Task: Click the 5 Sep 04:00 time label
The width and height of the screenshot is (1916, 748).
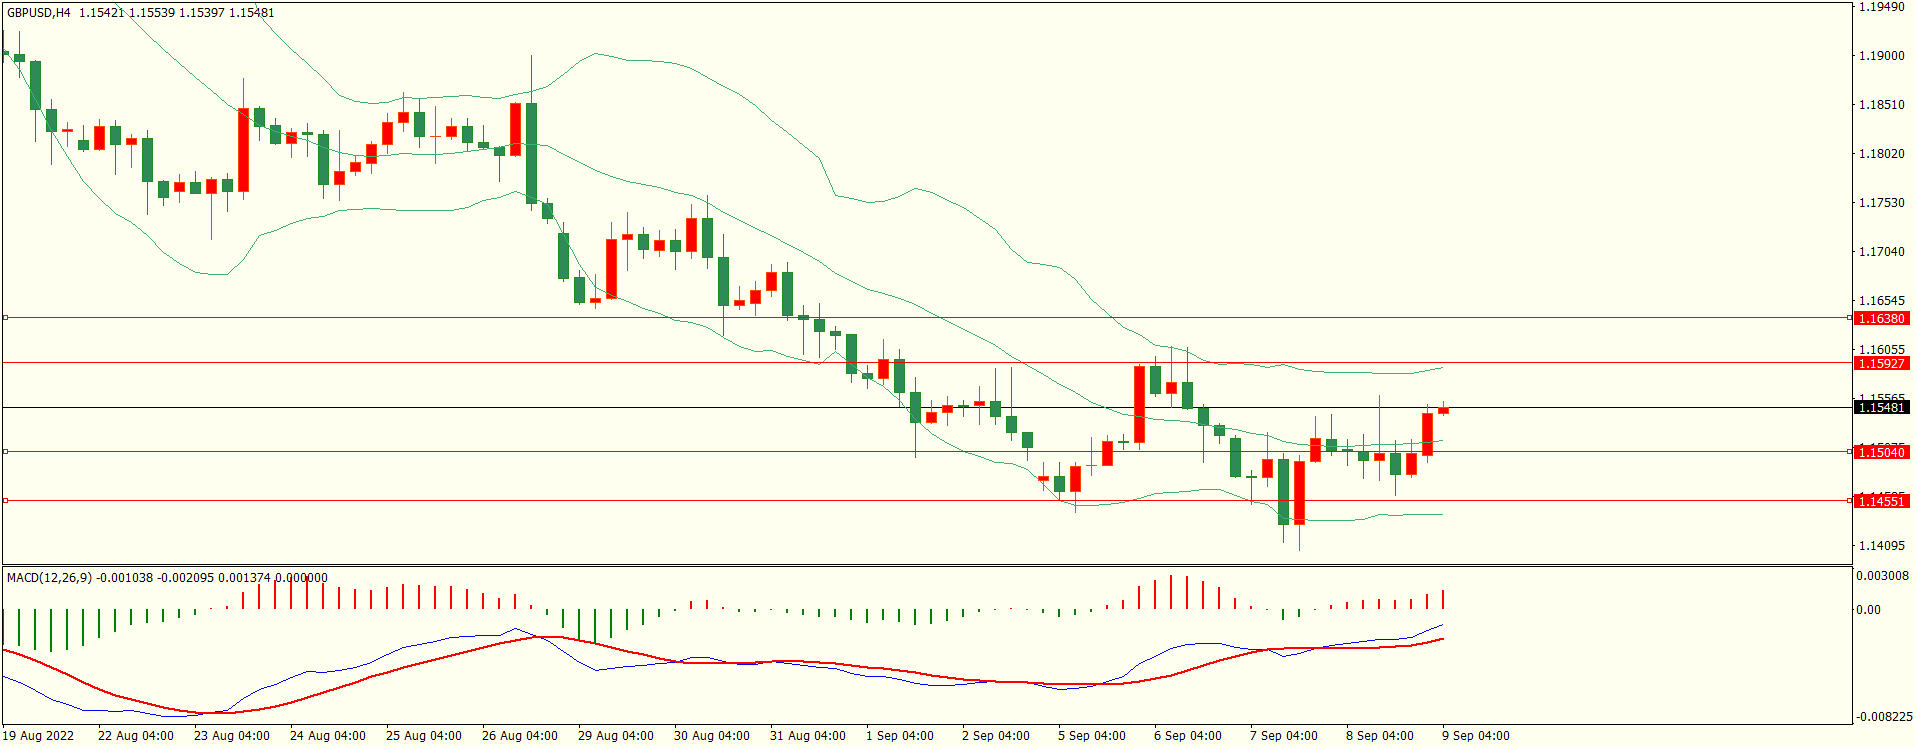Action: point(1092,736)
